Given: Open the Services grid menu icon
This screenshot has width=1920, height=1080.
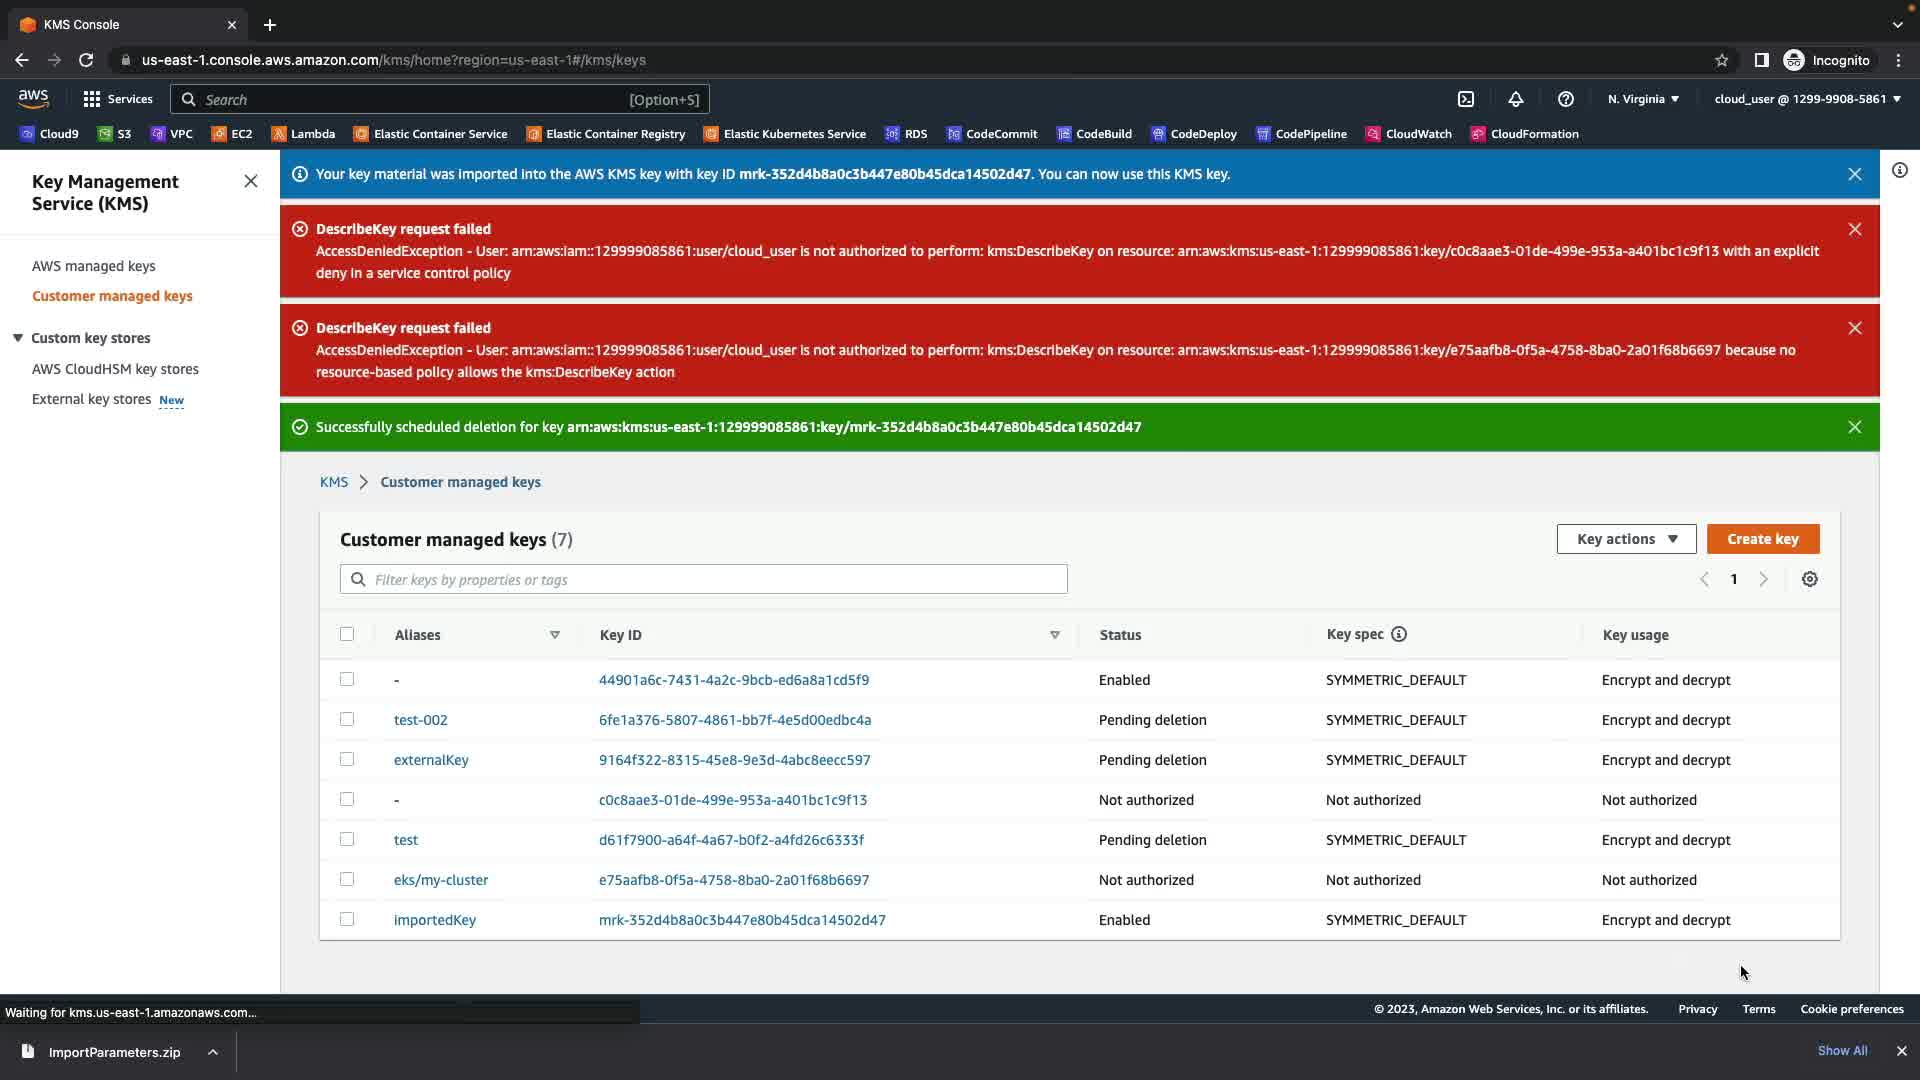Looking at the screenshot, I should pos(92,99).
